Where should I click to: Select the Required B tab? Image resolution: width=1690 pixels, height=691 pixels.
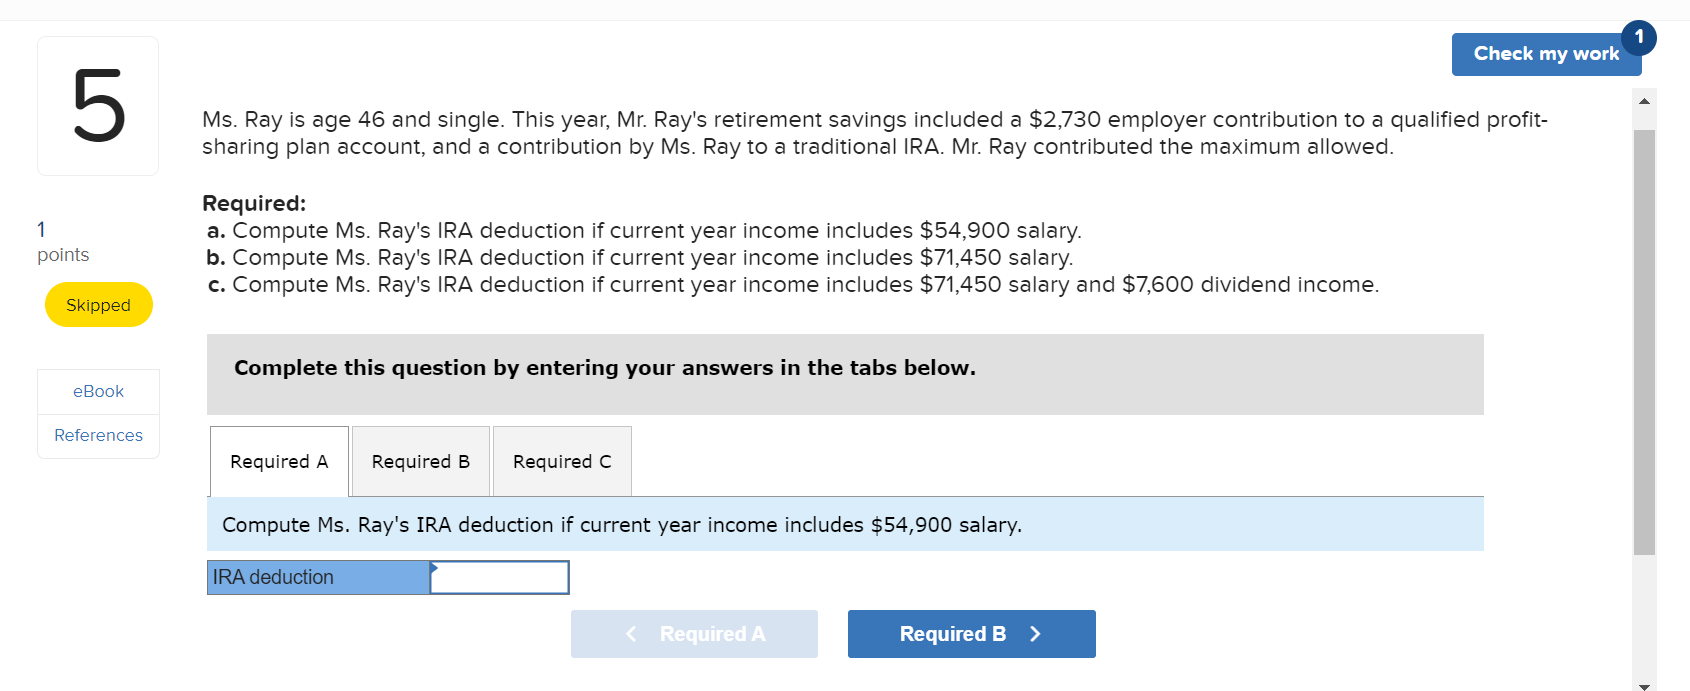click(420, 461)
